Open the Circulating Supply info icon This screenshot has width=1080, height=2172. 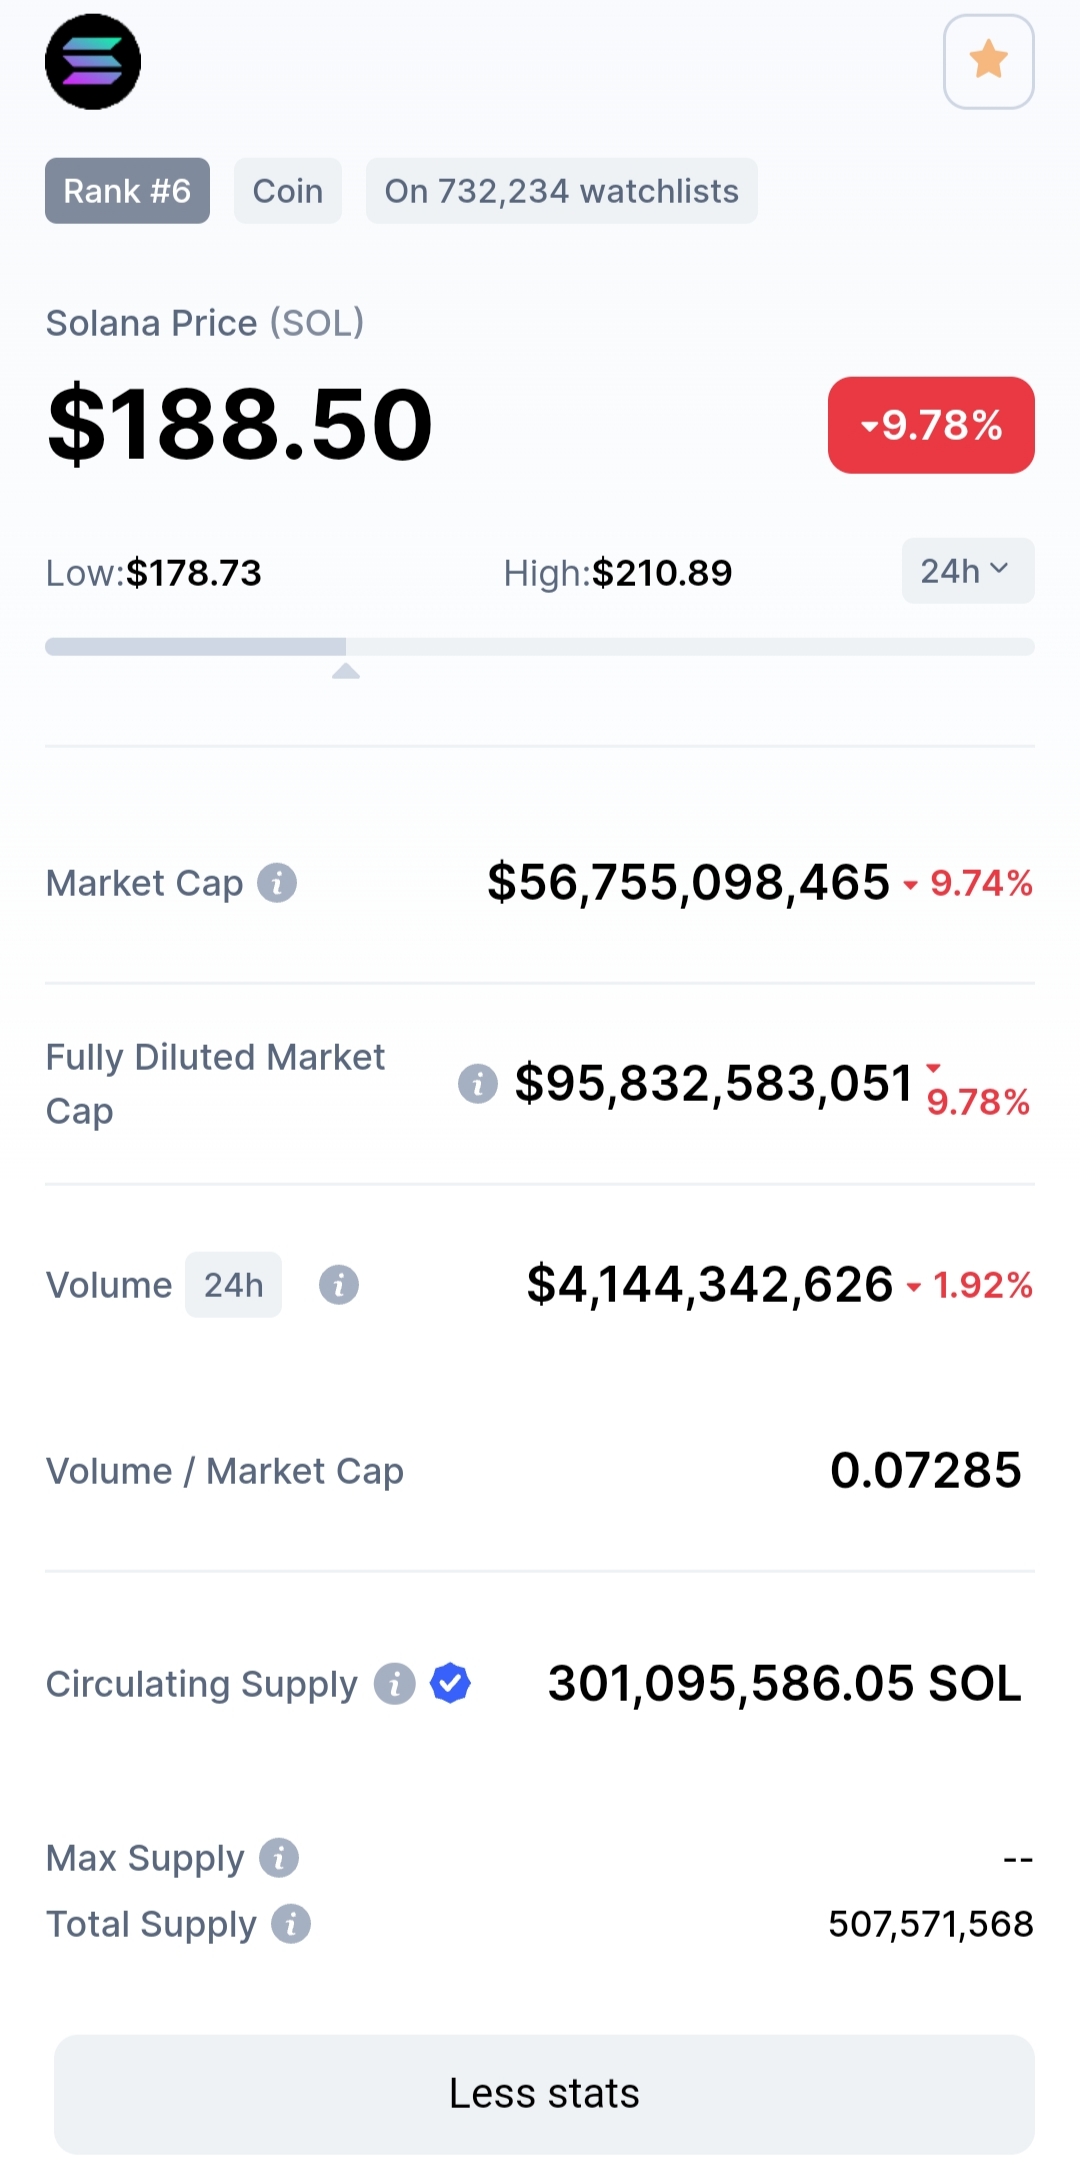click(395, 1684)
